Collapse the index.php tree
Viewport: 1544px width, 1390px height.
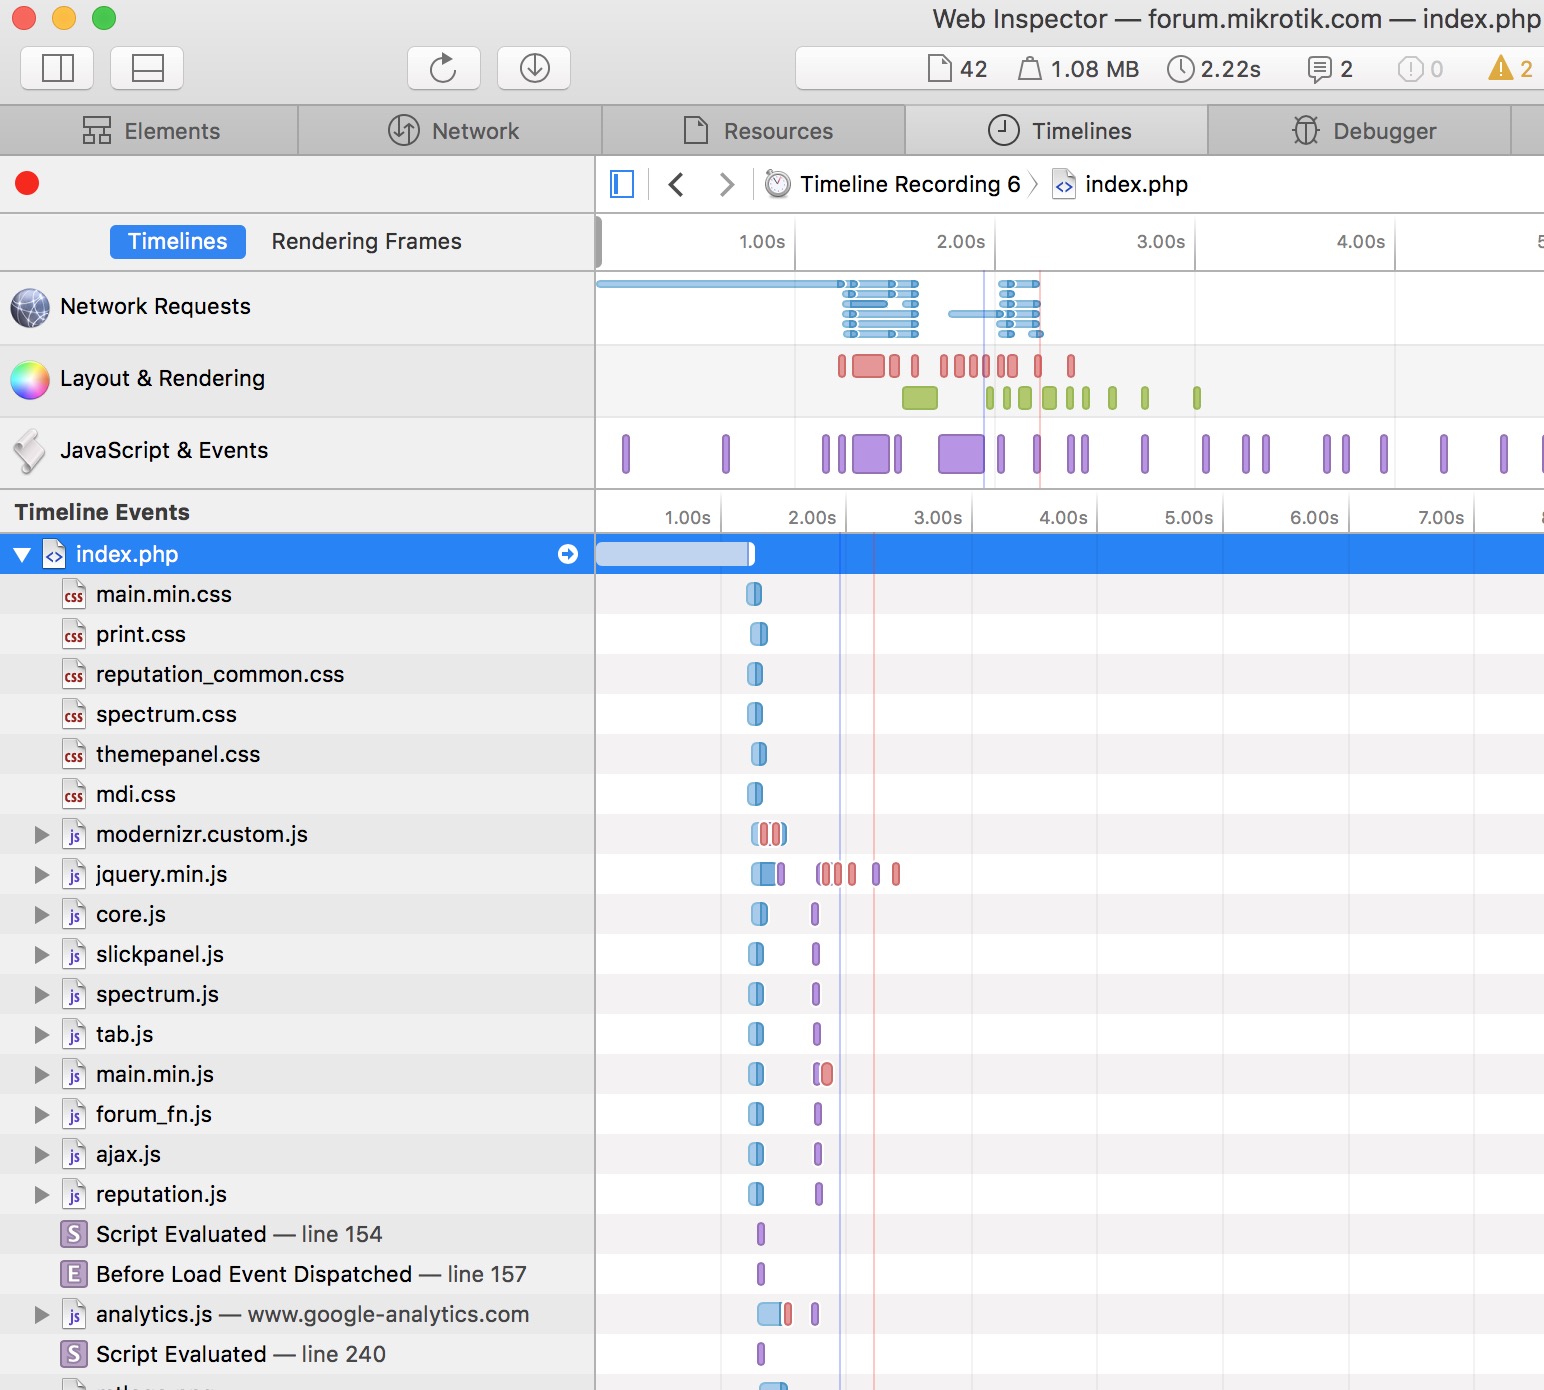point(21,553)
